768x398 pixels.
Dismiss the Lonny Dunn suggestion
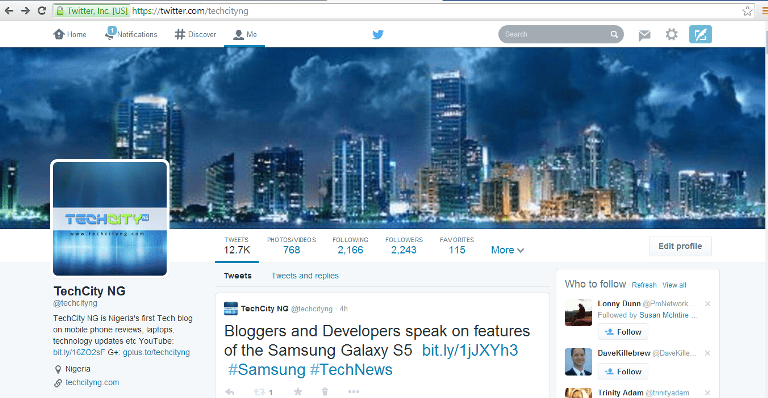(707, 304)
